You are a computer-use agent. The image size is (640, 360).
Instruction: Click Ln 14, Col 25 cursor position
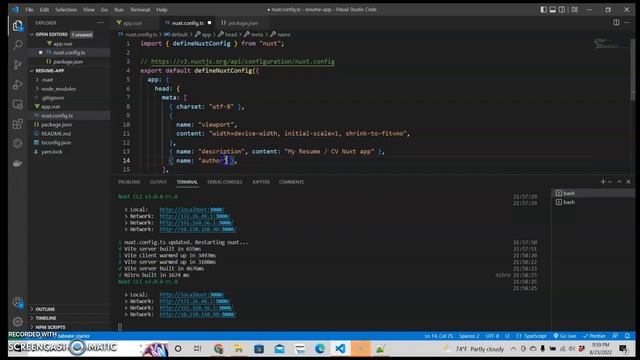[x=438, y=336]
